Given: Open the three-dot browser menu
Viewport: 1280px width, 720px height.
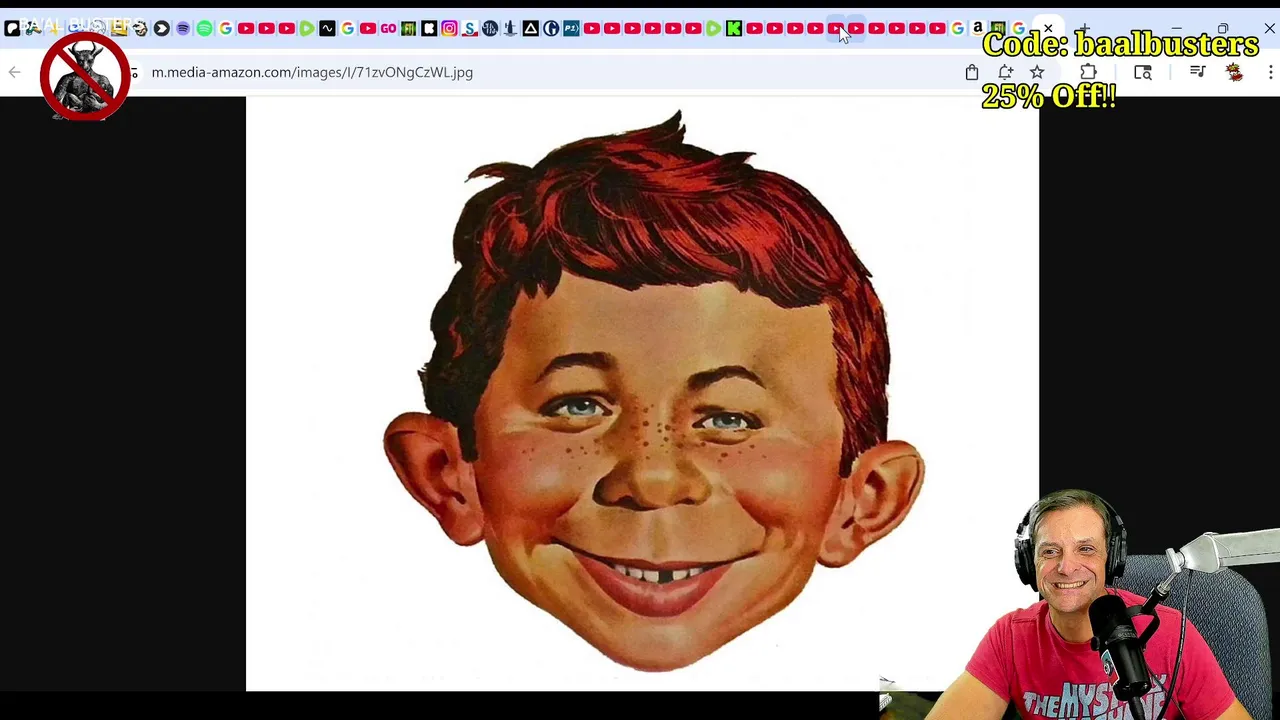Looking at the screenshot, I should [1270, 72].
